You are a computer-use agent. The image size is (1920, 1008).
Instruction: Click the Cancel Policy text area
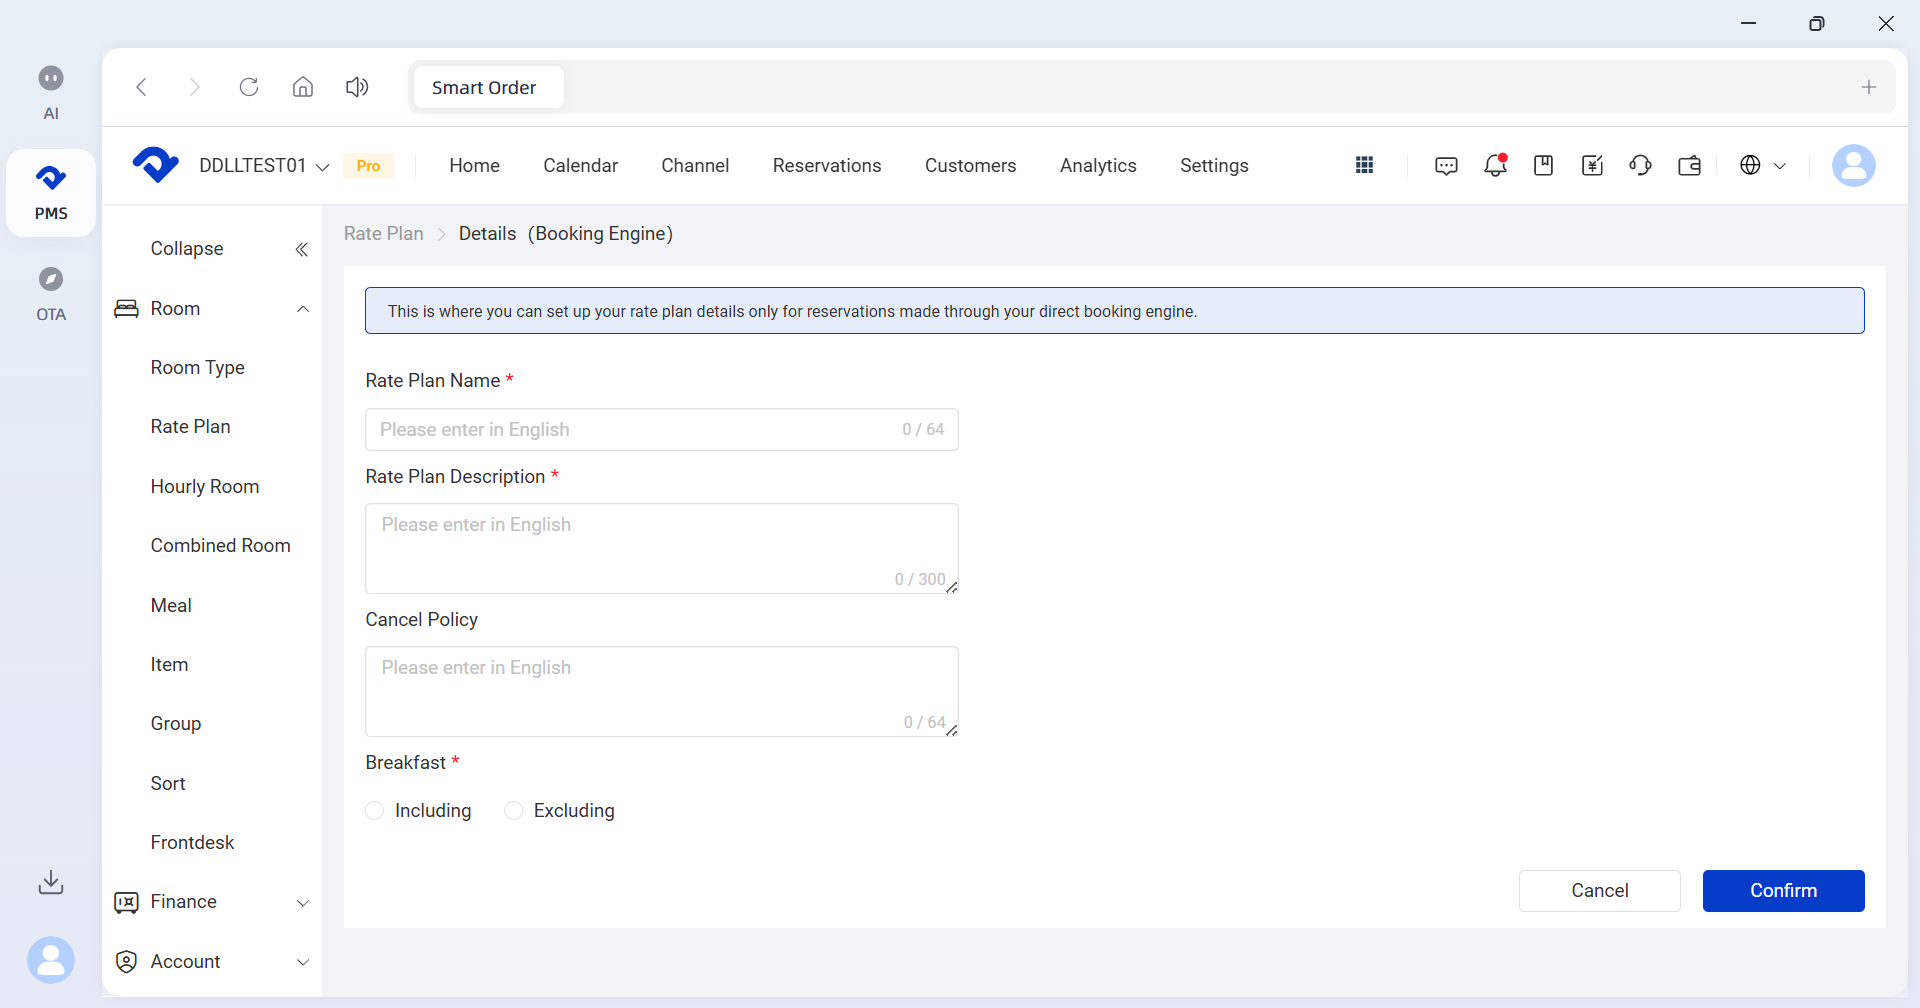pyautogui.click(x=662, y=692)
